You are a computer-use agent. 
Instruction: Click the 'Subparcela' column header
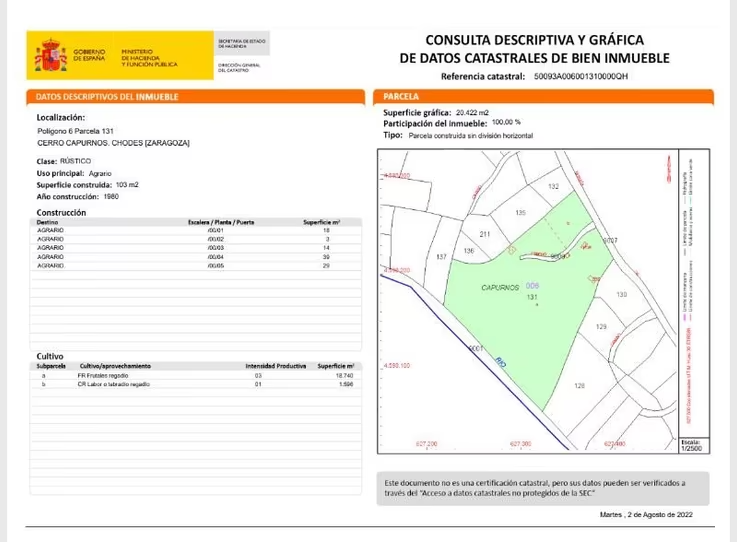tap(51, 366)
